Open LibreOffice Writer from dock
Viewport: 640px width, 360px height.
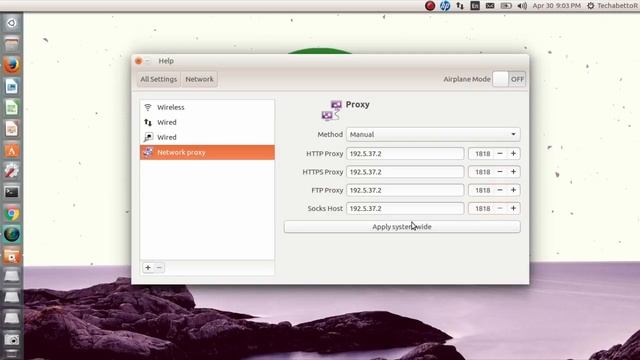pos(11,87)
